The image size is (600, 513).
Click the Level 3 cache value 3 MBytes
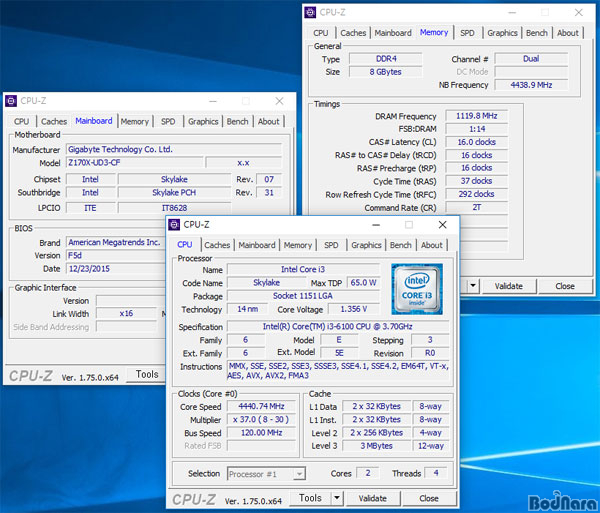(x=377, y=446)
